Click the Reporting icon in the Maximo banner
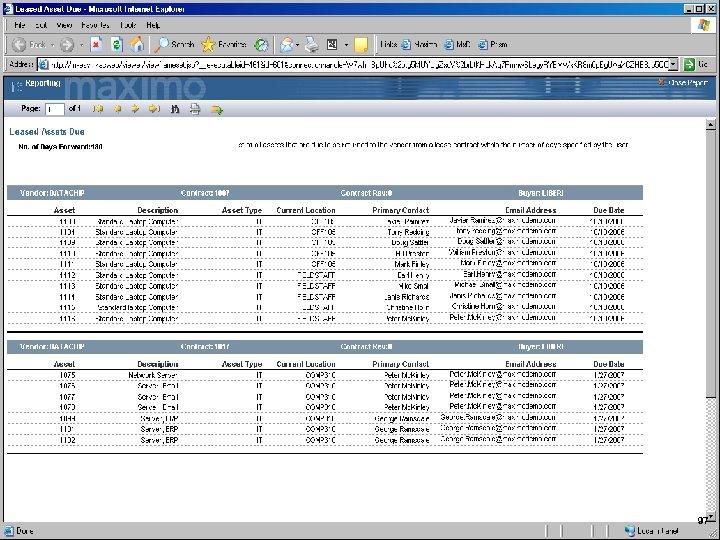The width and height of the screenshot is (720, 540). (16, 85)
